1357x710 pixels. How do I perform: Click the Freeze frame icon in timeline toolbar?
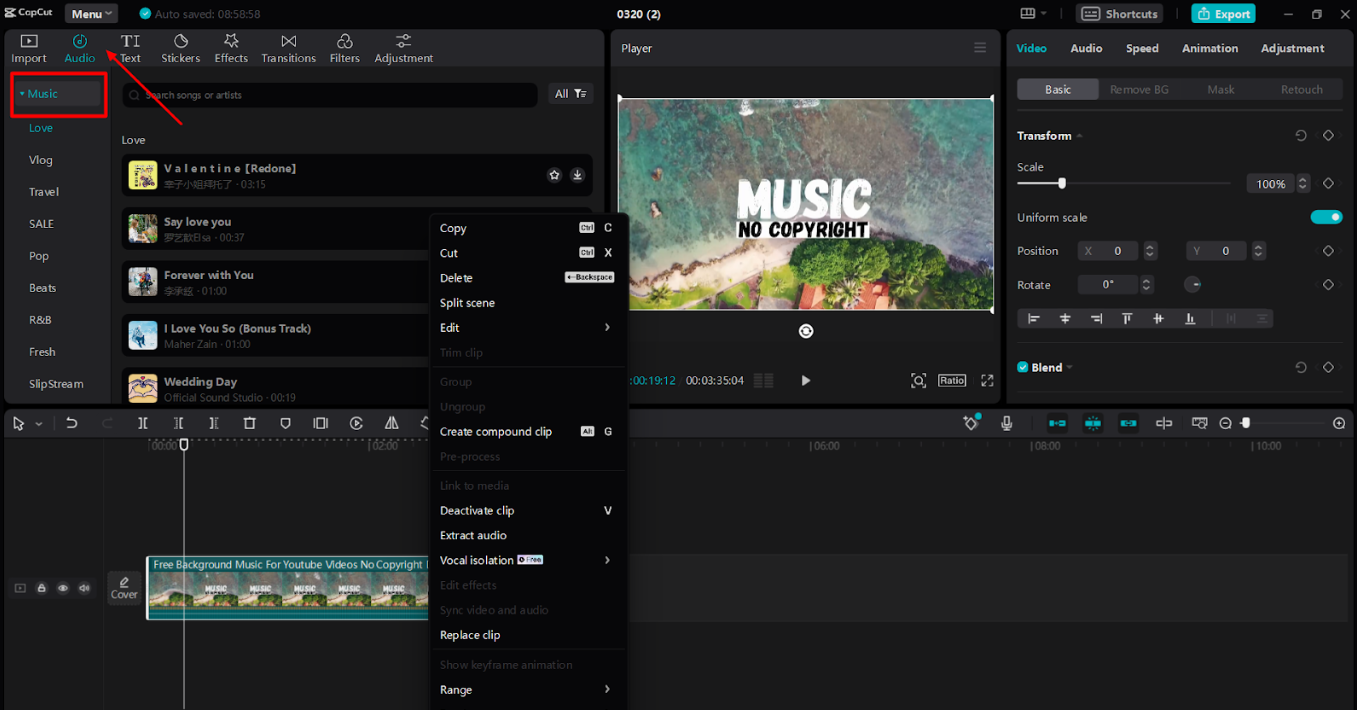(x=321, y=423)
